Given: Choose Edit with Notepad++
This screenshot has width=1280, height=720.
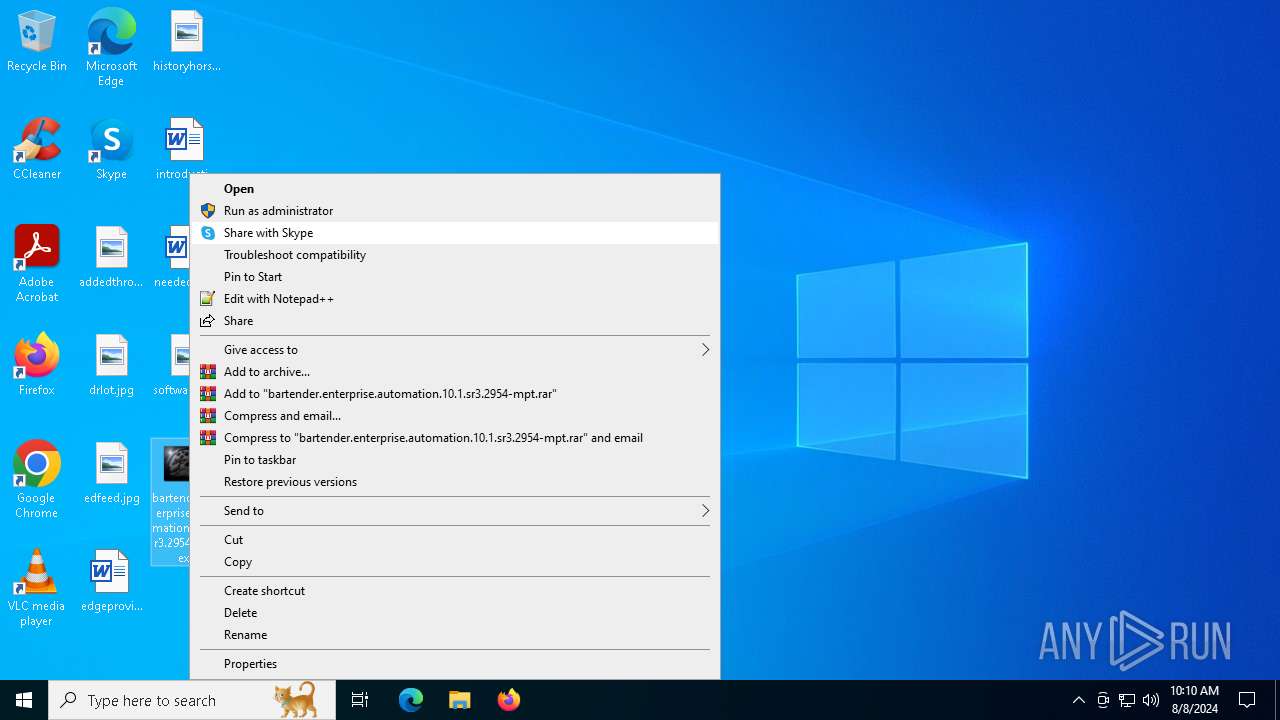Looking at the screenshot, I should (455, 299).
